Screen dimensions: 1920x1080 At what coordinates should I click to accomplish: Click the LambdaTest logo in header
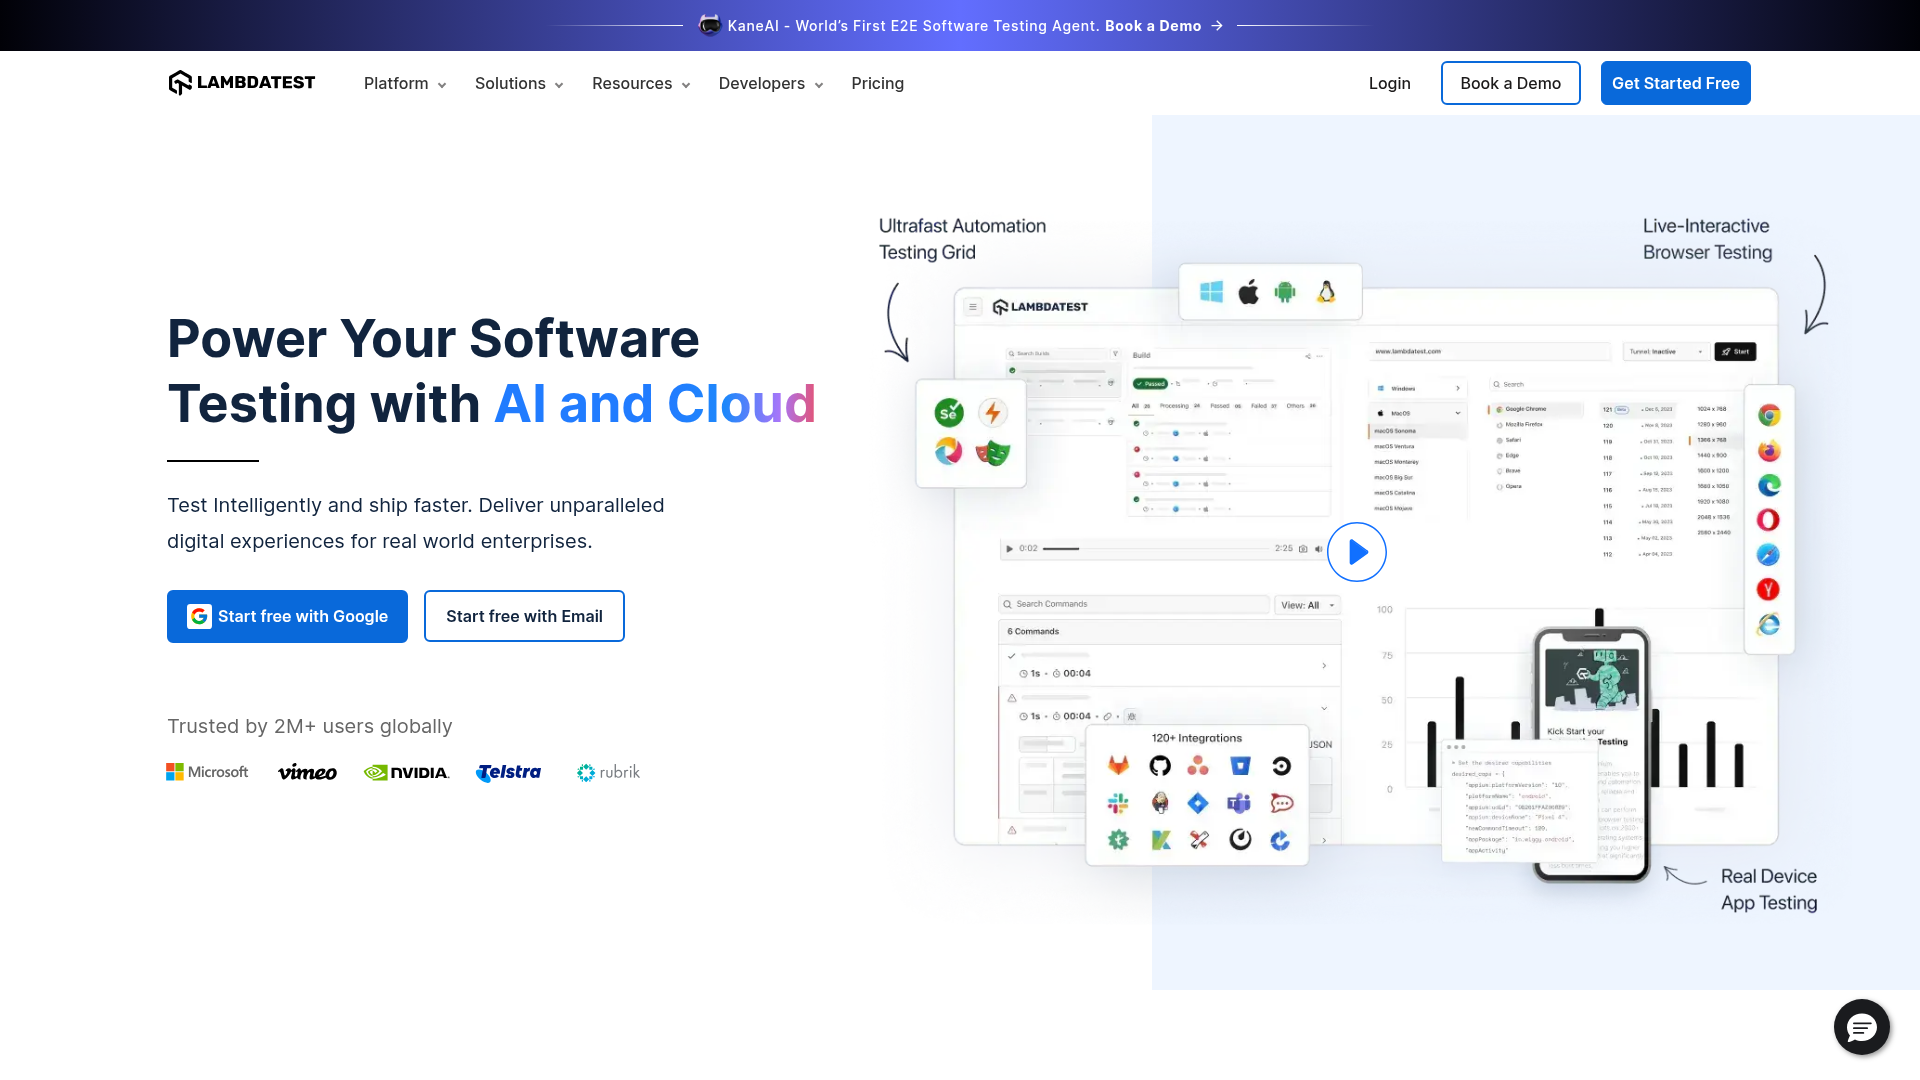(x=242, y=83)
